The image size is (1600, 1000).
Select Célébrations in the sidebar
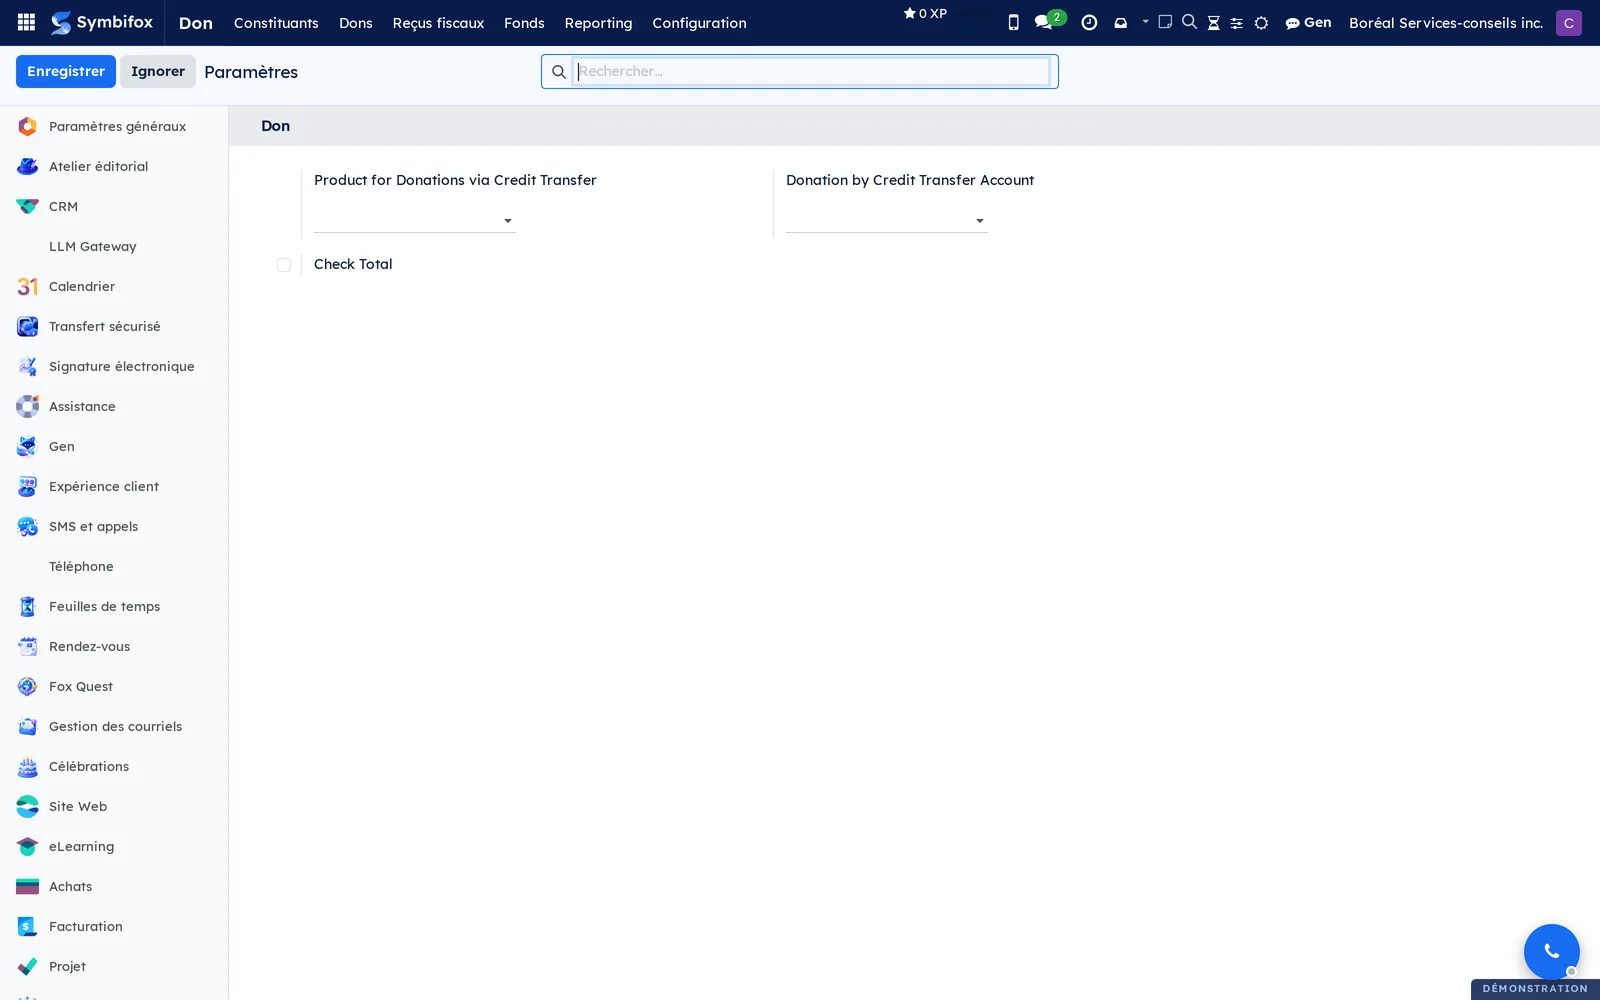point(114,766)
